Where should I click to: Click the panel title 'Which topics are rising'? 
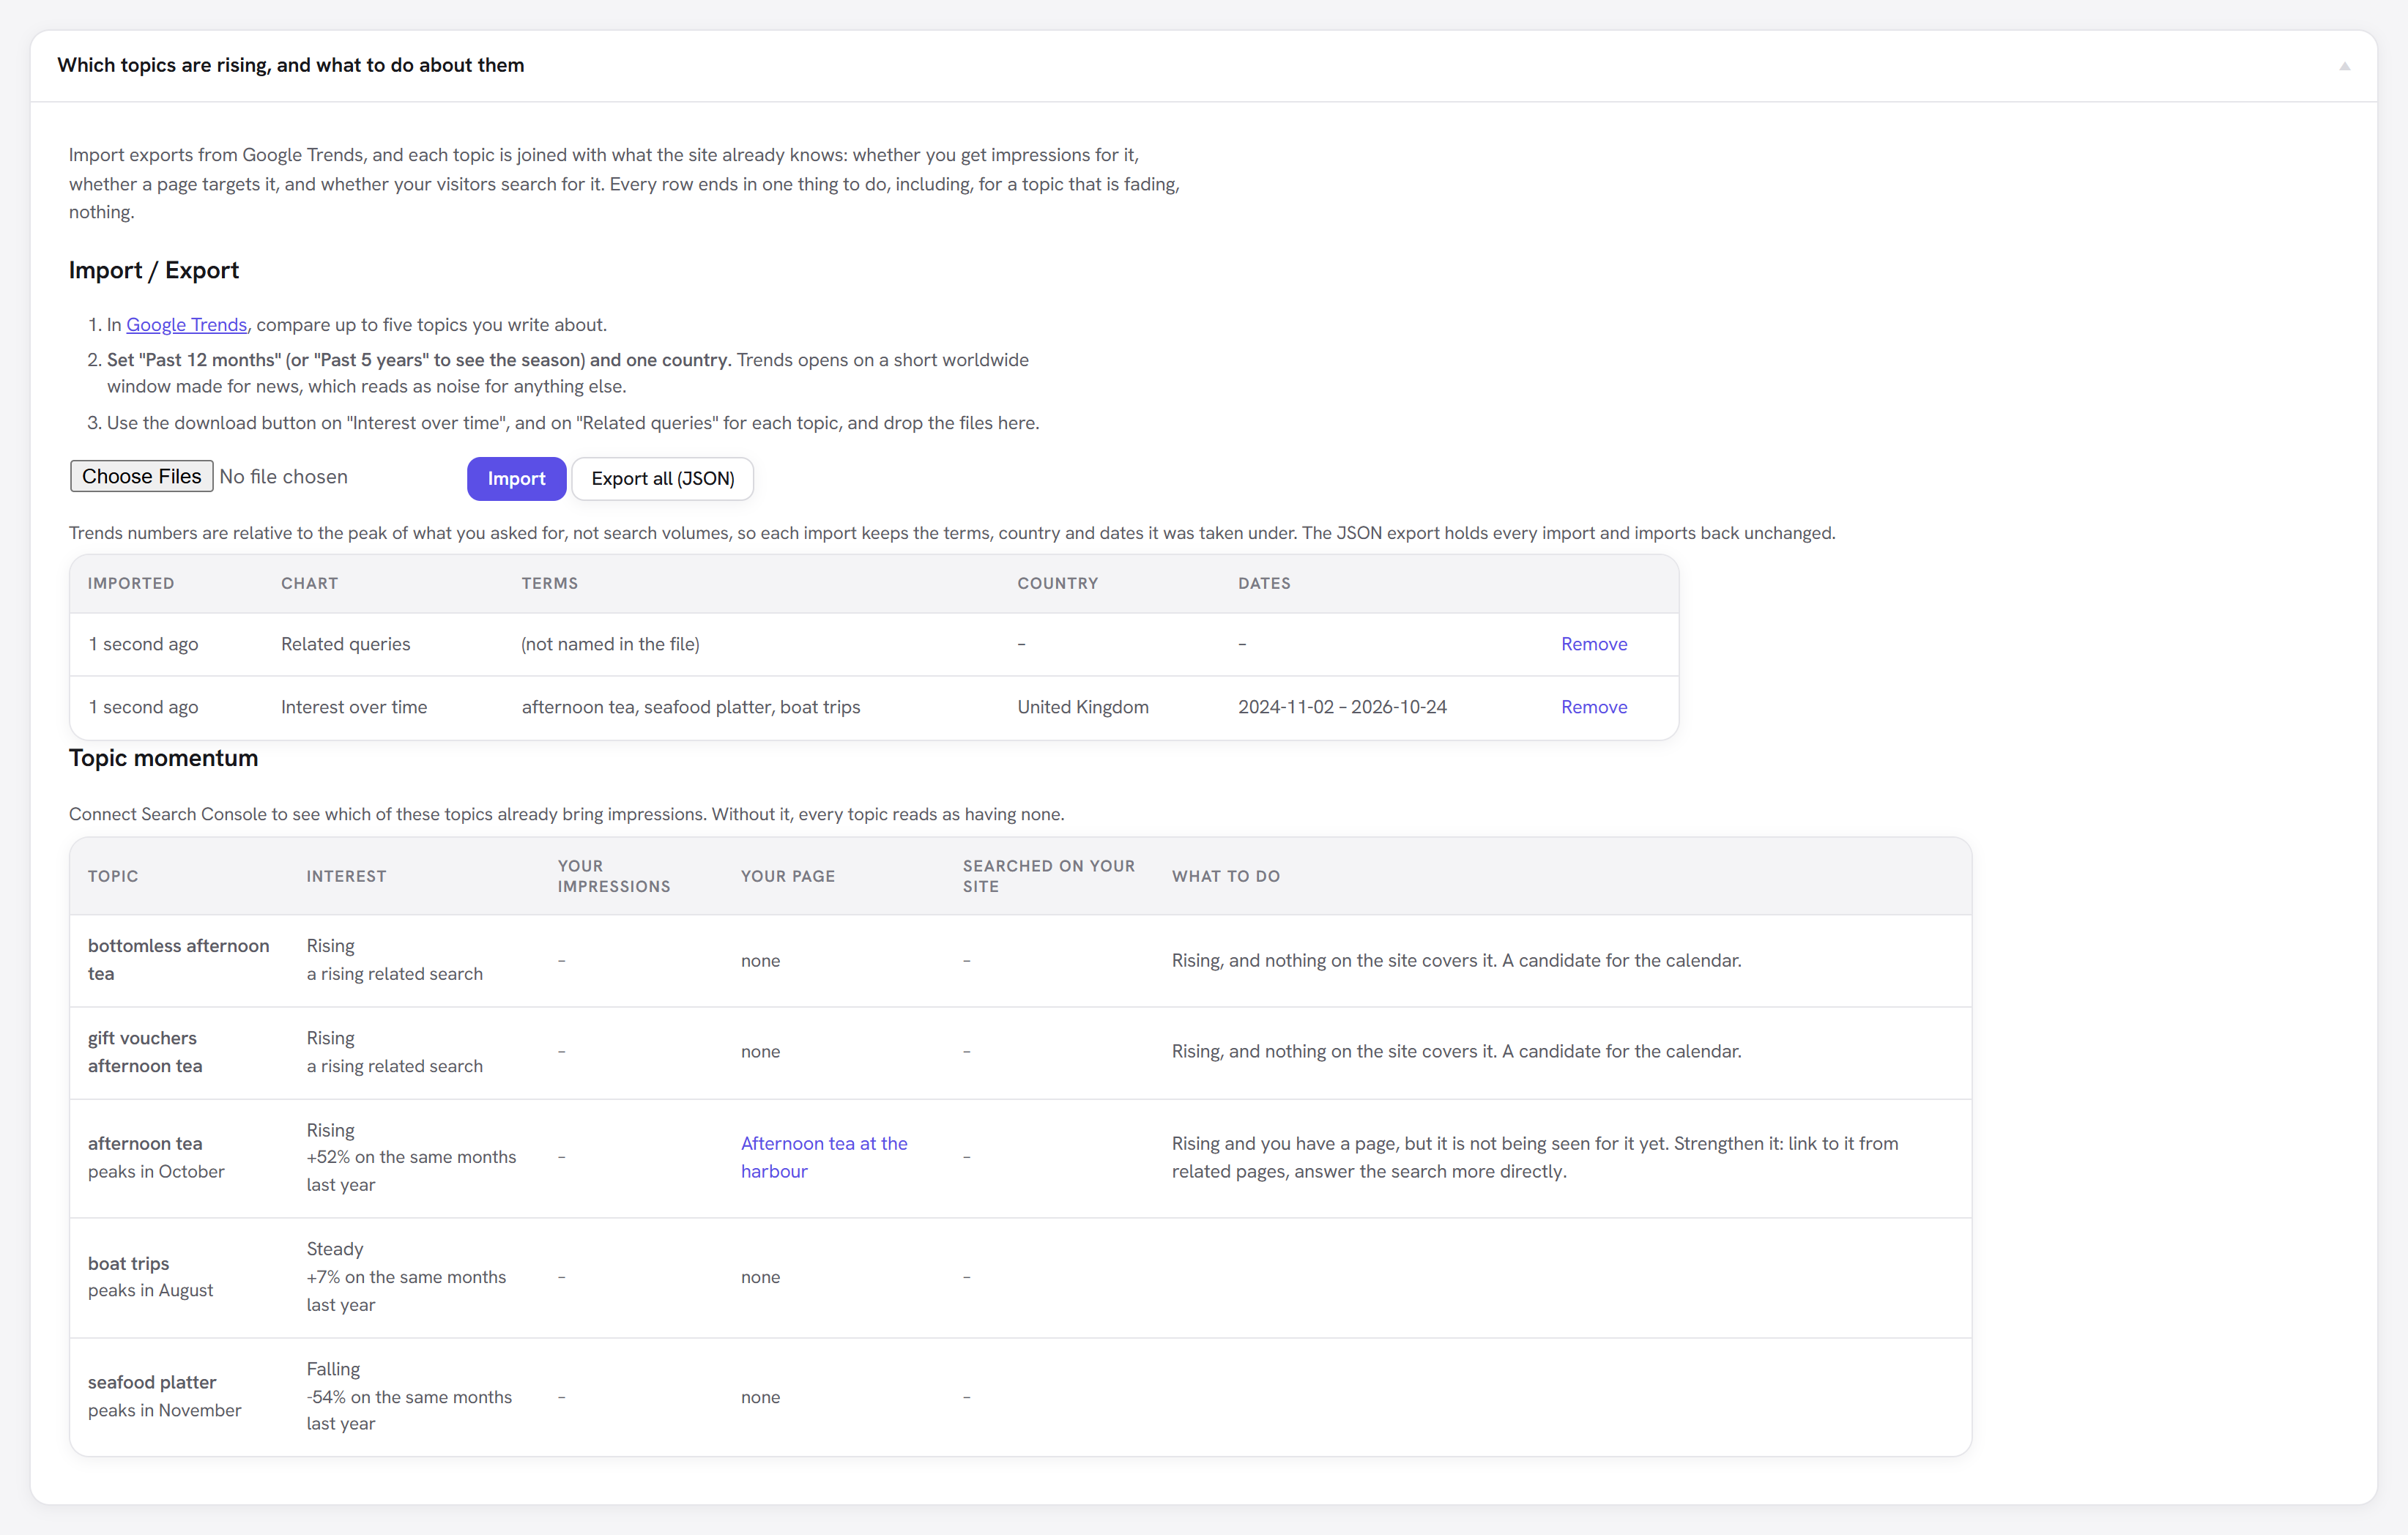[x=290, y=65]
